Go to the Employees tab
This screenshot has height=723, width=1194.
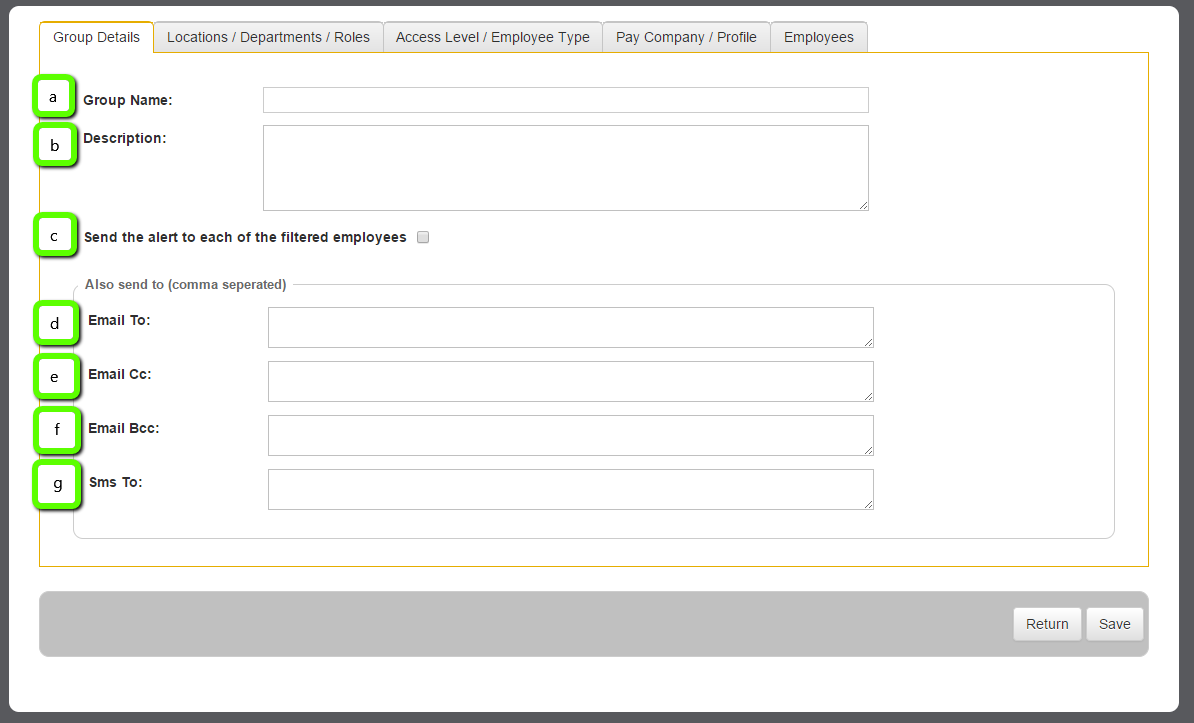(x=819, y=37)
